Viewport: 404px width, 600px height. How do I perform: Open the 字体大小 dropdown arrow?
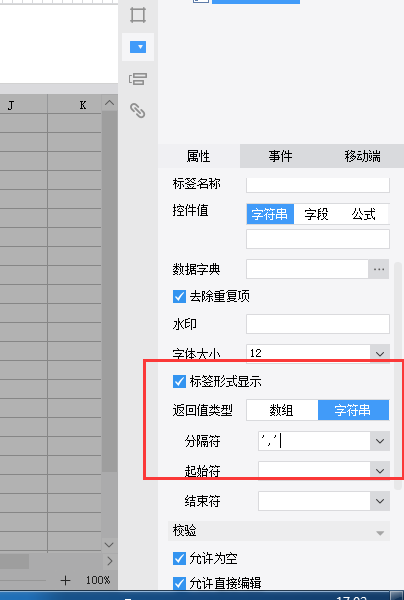380,353
